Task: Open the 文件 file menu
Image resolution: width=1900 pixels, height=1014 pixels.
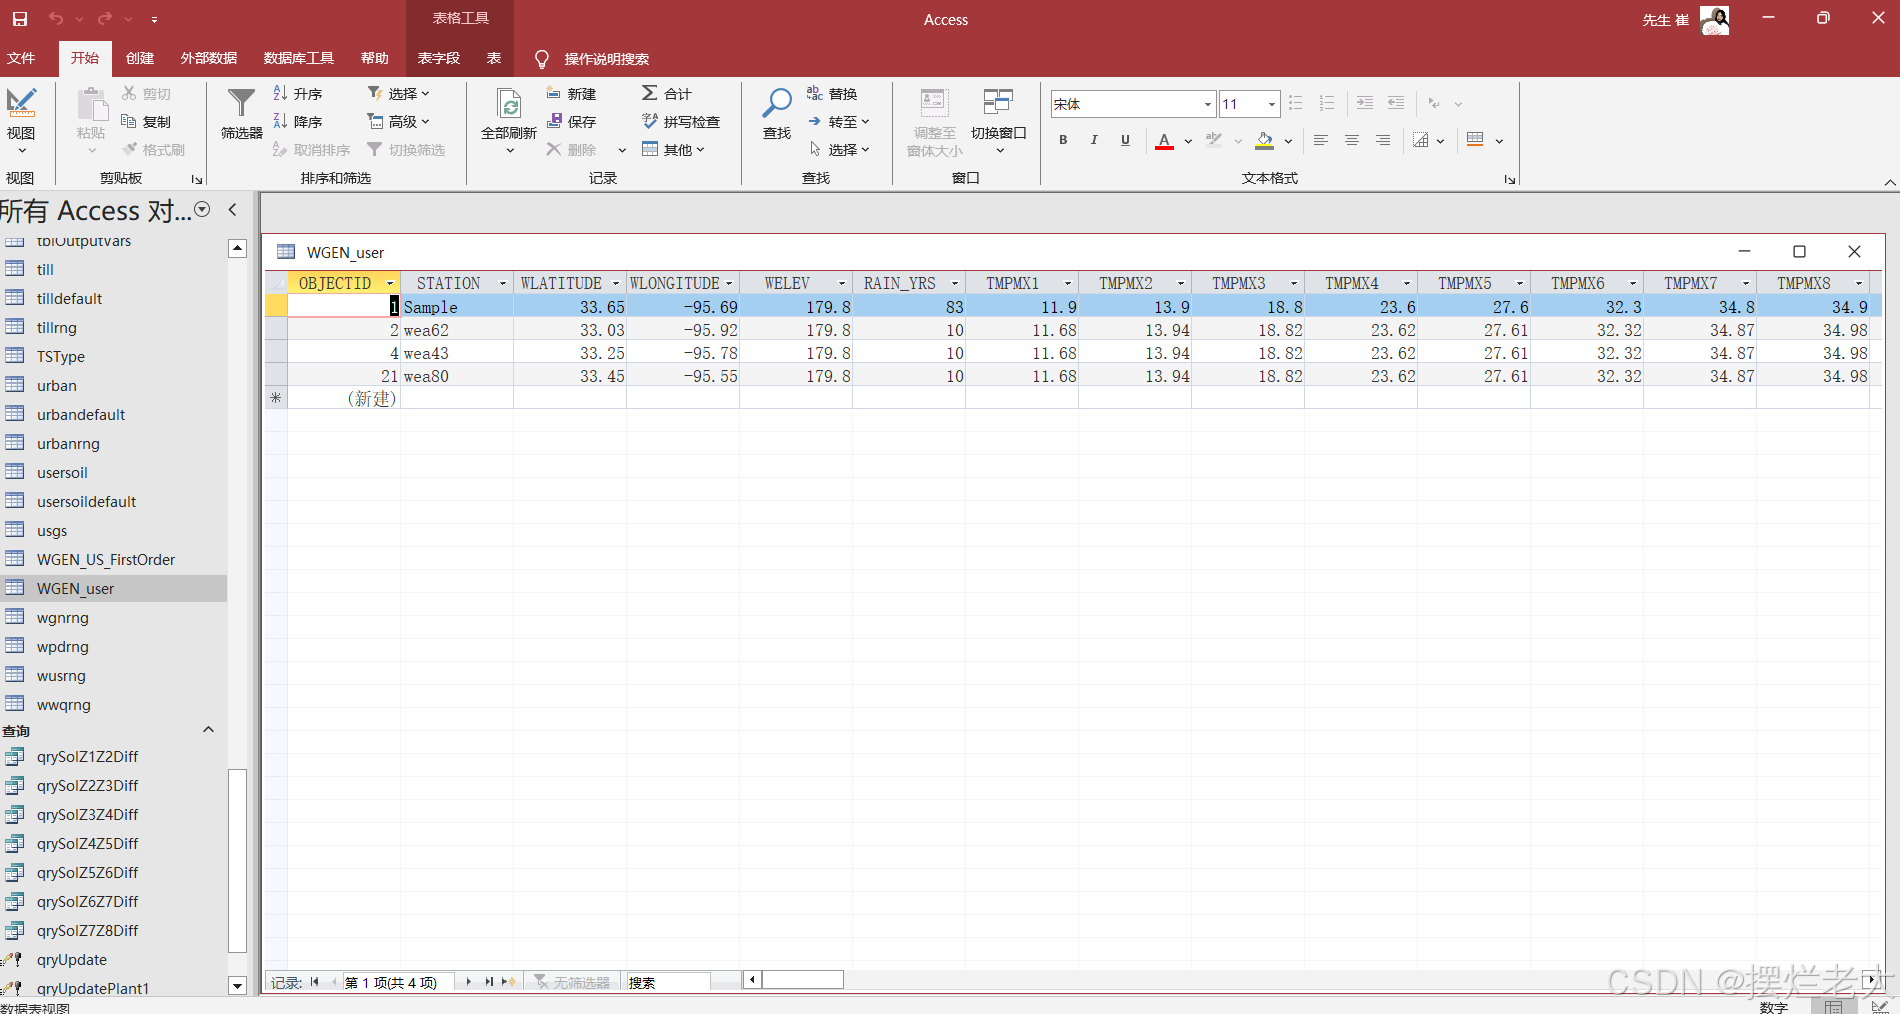Action: [x=21, y=58]
